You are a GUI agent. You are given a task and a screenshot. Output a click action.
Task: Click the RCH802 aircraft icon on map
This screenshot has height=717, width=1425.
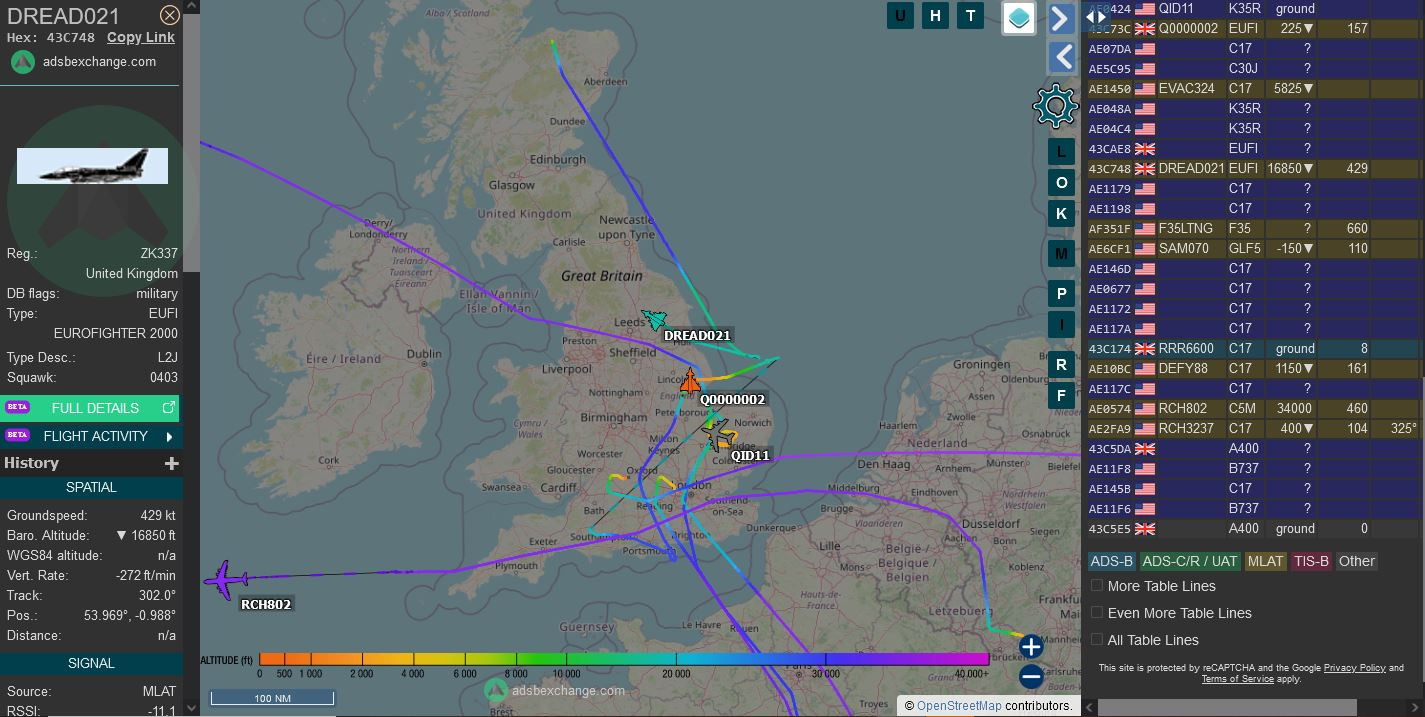click(226, 578)
